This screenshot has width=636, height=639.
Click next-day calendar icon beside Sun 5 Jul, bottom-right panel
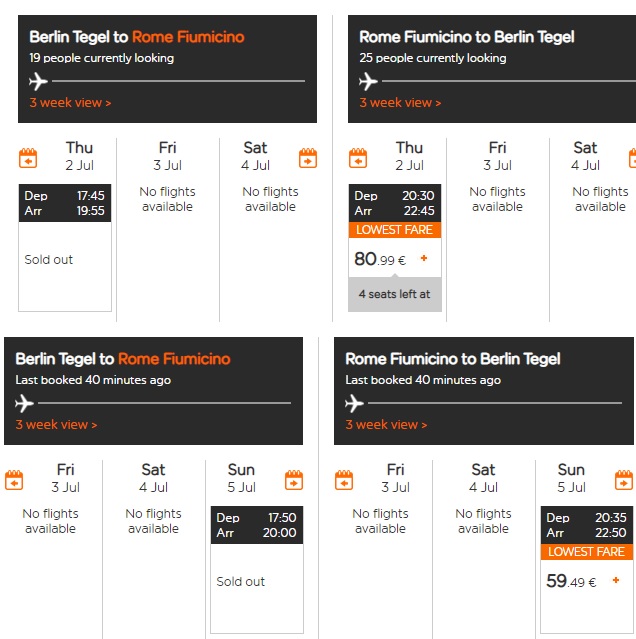tap(624, 480)
